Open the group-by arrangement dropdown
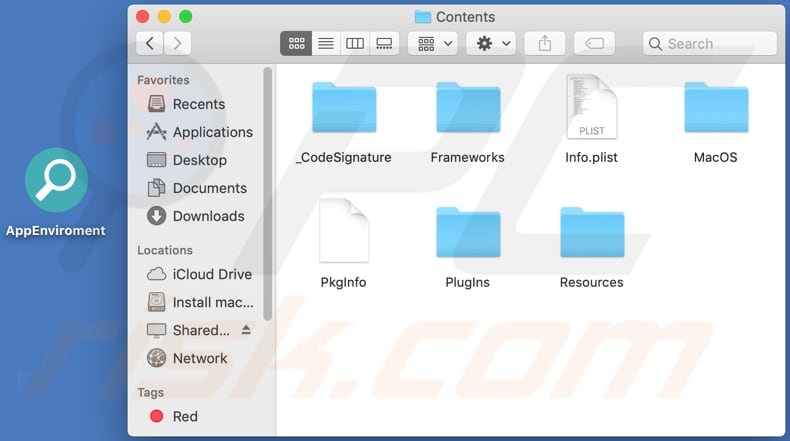The width and height of the screenshot is (790, 441). point(433,43)
